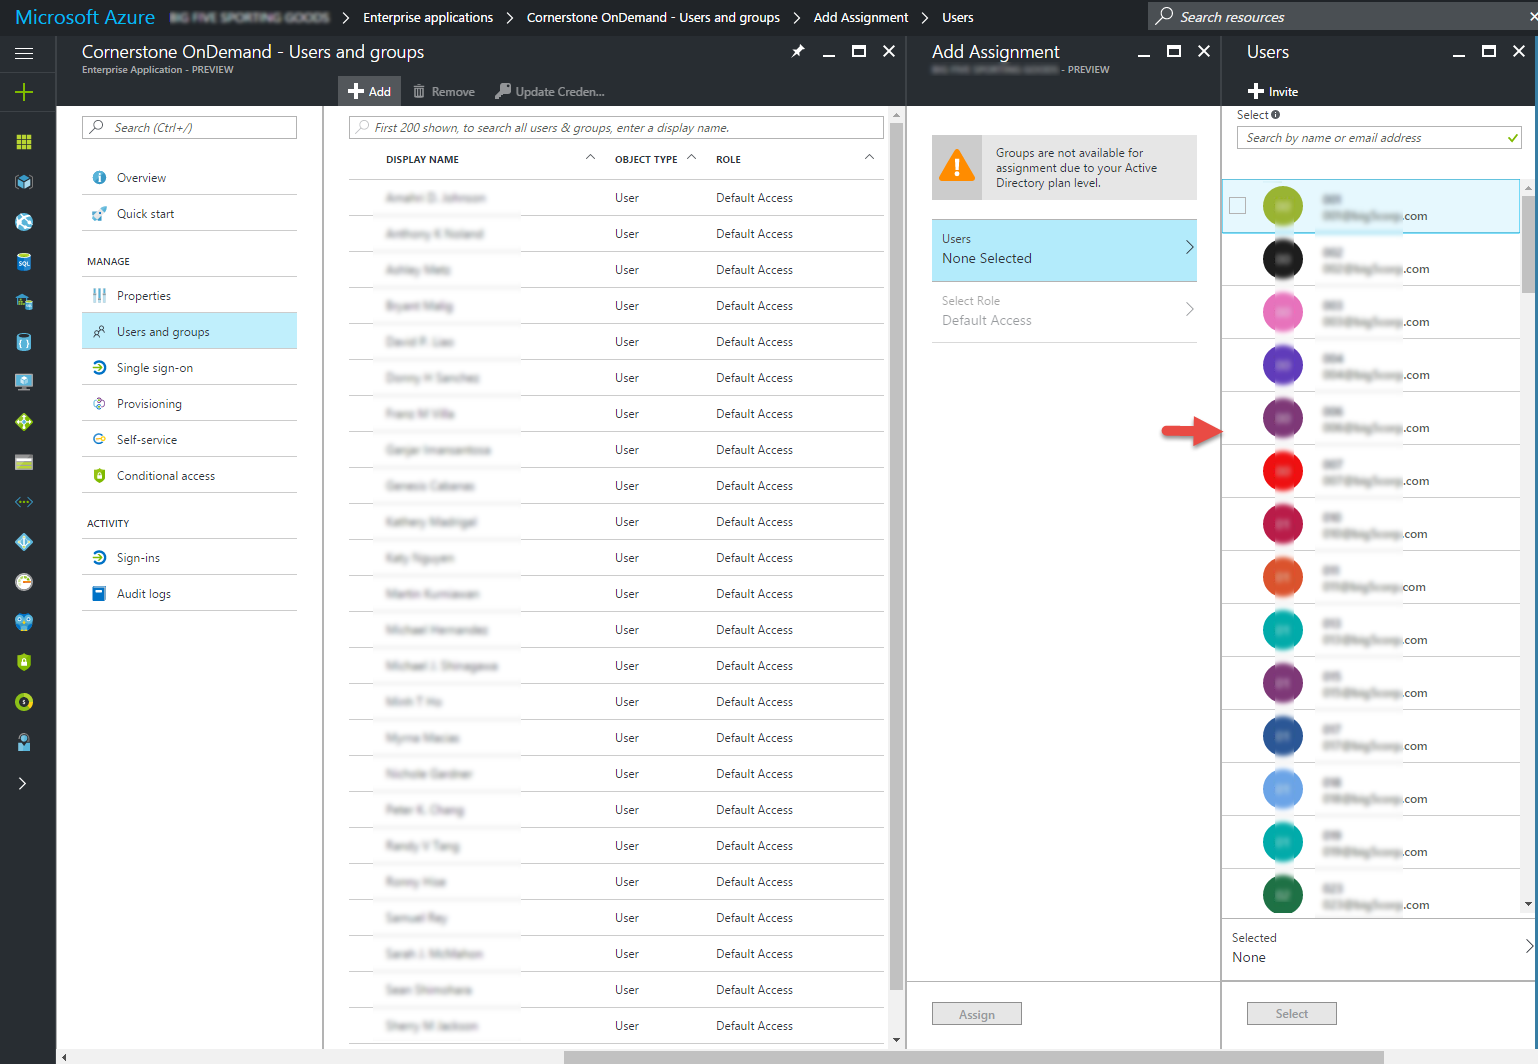Open the Cost management circle icon in sidebar
This screenshot has width=1538, height=1064.
pyautogui.click(x=24, y=702)
